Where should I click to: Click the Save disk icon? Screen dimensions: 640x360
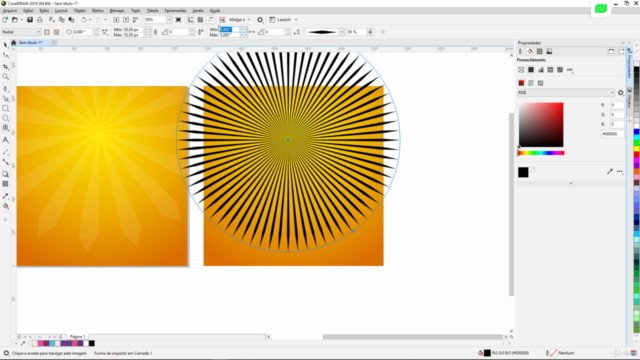[30, 20]
